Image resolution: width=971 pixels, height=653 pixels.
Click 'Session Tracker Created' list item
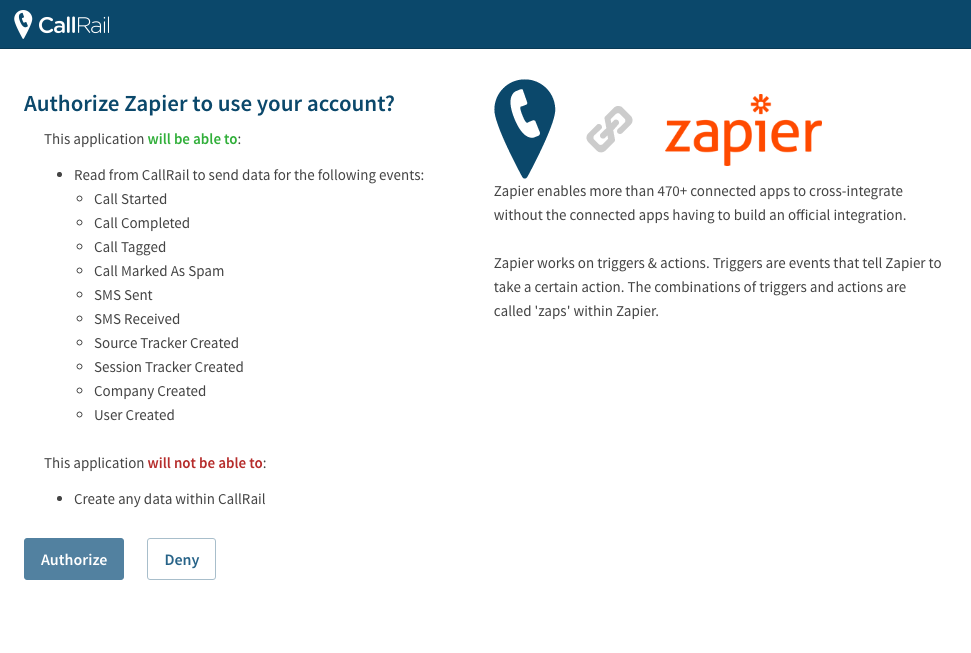(168, 367)
